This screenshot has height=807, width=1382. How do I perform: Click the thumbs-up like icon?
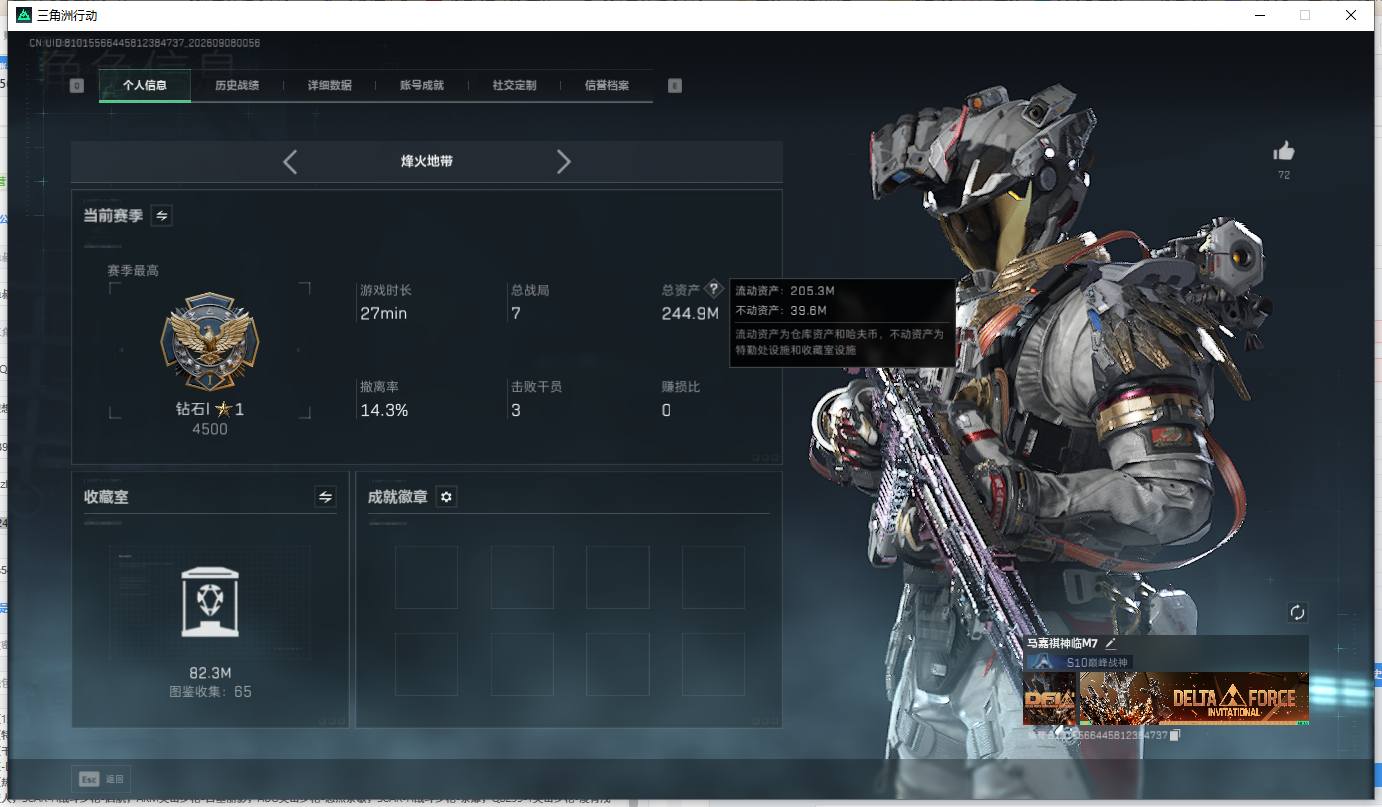pyautogui.click(x=1284, y=151)
